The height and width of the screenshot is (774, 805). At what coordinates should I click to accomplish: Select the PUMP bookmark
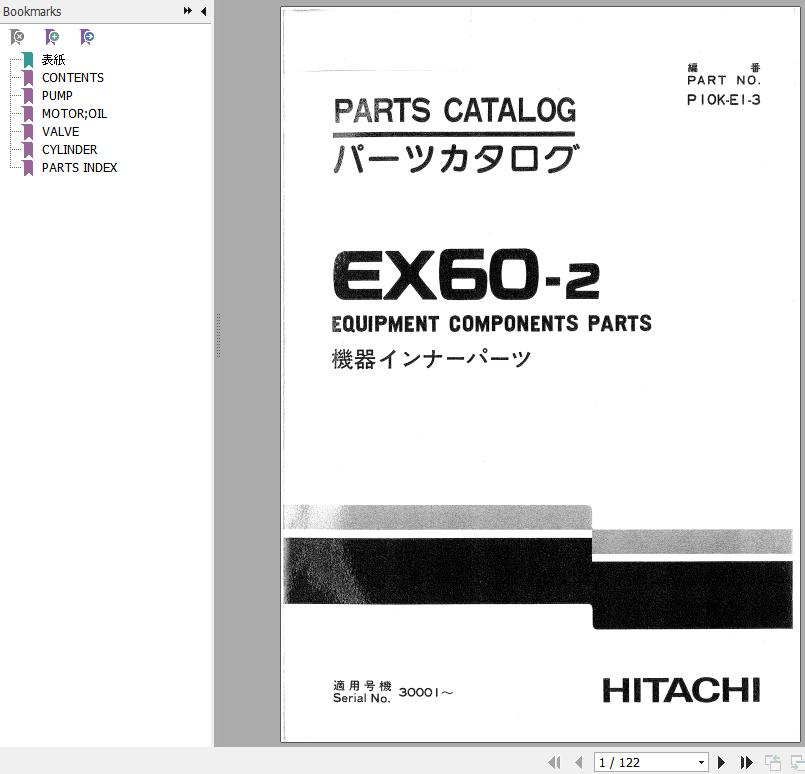pyautogui.click(x=57, y=95)
